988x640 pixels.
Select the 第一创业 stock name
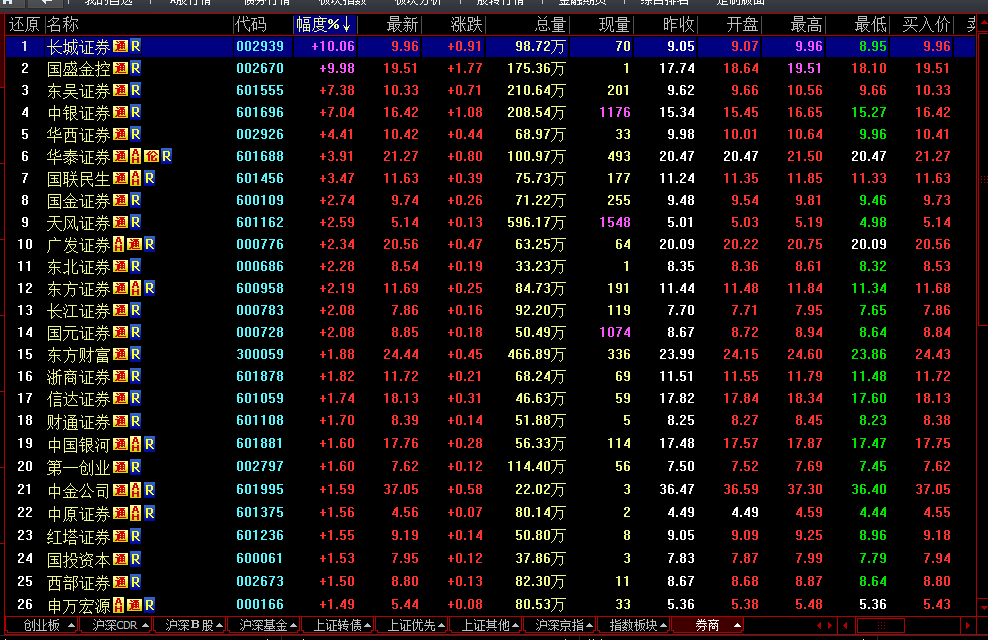point(79,467)
